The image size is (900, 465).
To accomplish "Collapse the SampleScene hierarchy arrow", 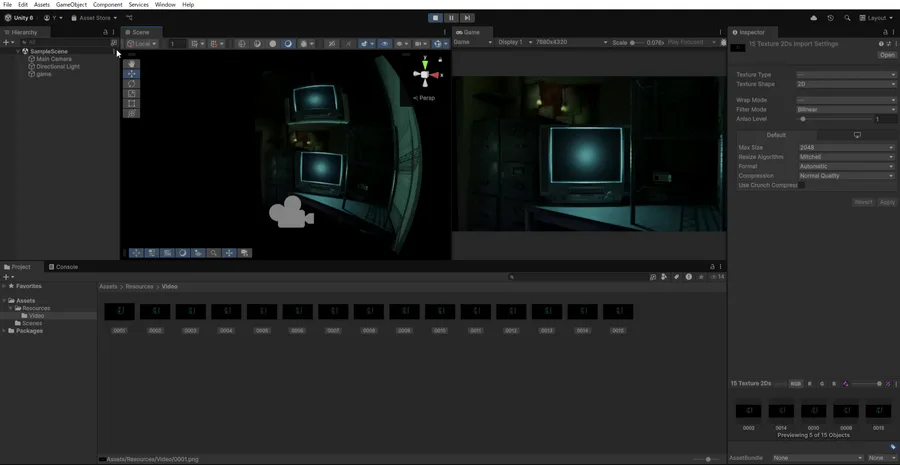I will [x=18, y=51].
